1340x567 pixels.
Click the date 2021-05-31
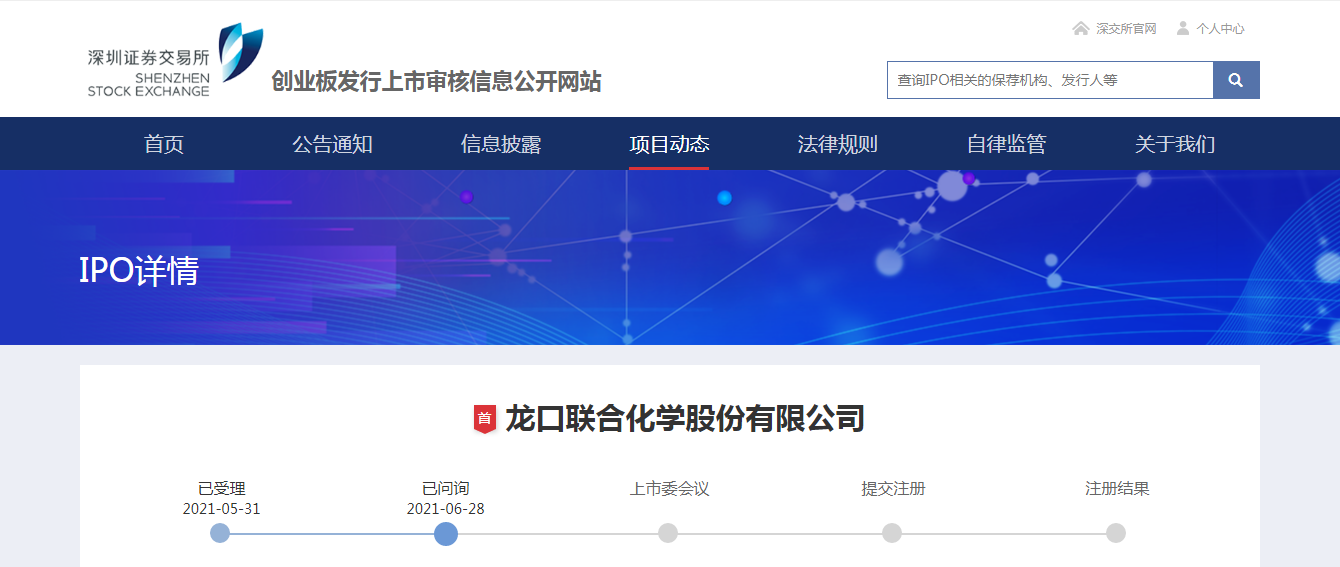[x=221, y=509]
